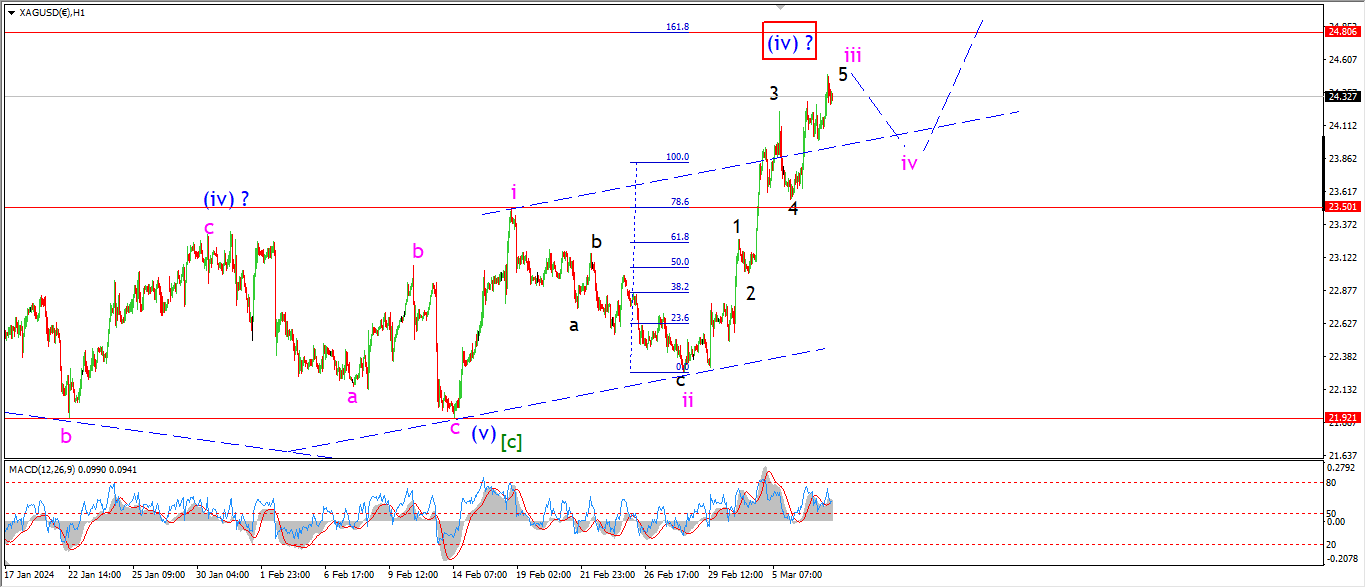Image resolution: width=1366 pixels, height=588 pixels.
Task: Click the 0.2792 MACD scale value
Action: (1341, 467)
